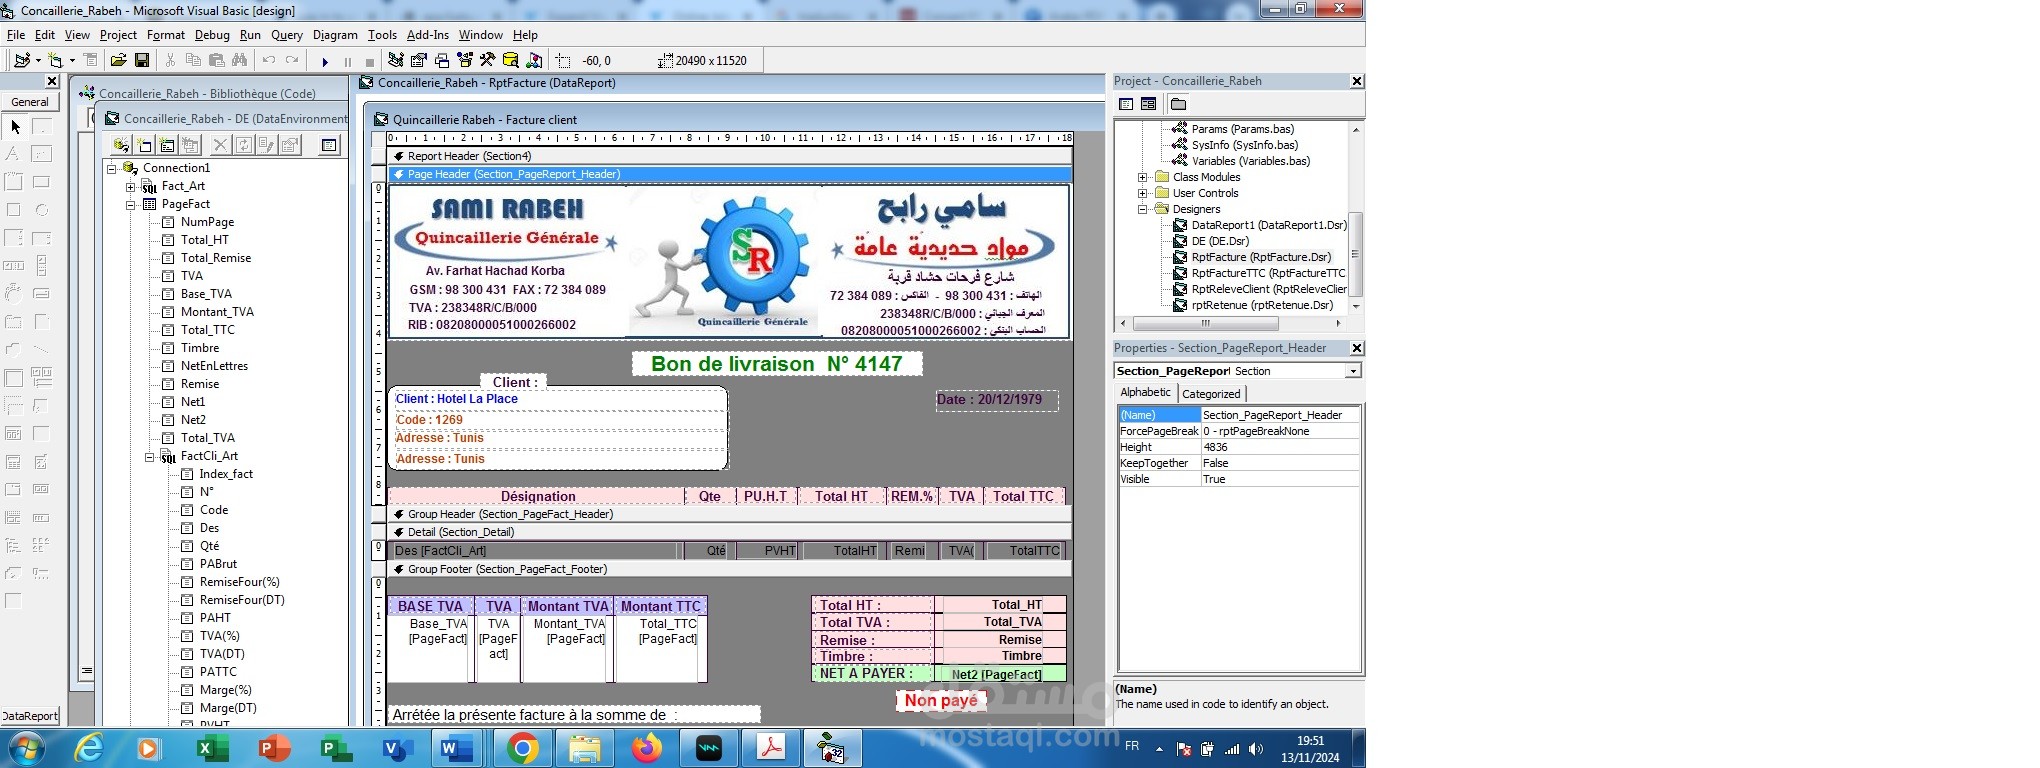Click the Visual Component Manager icon
Viewport: 2040px width, 768px height.
pyautogui.click(x=534, y=60)
